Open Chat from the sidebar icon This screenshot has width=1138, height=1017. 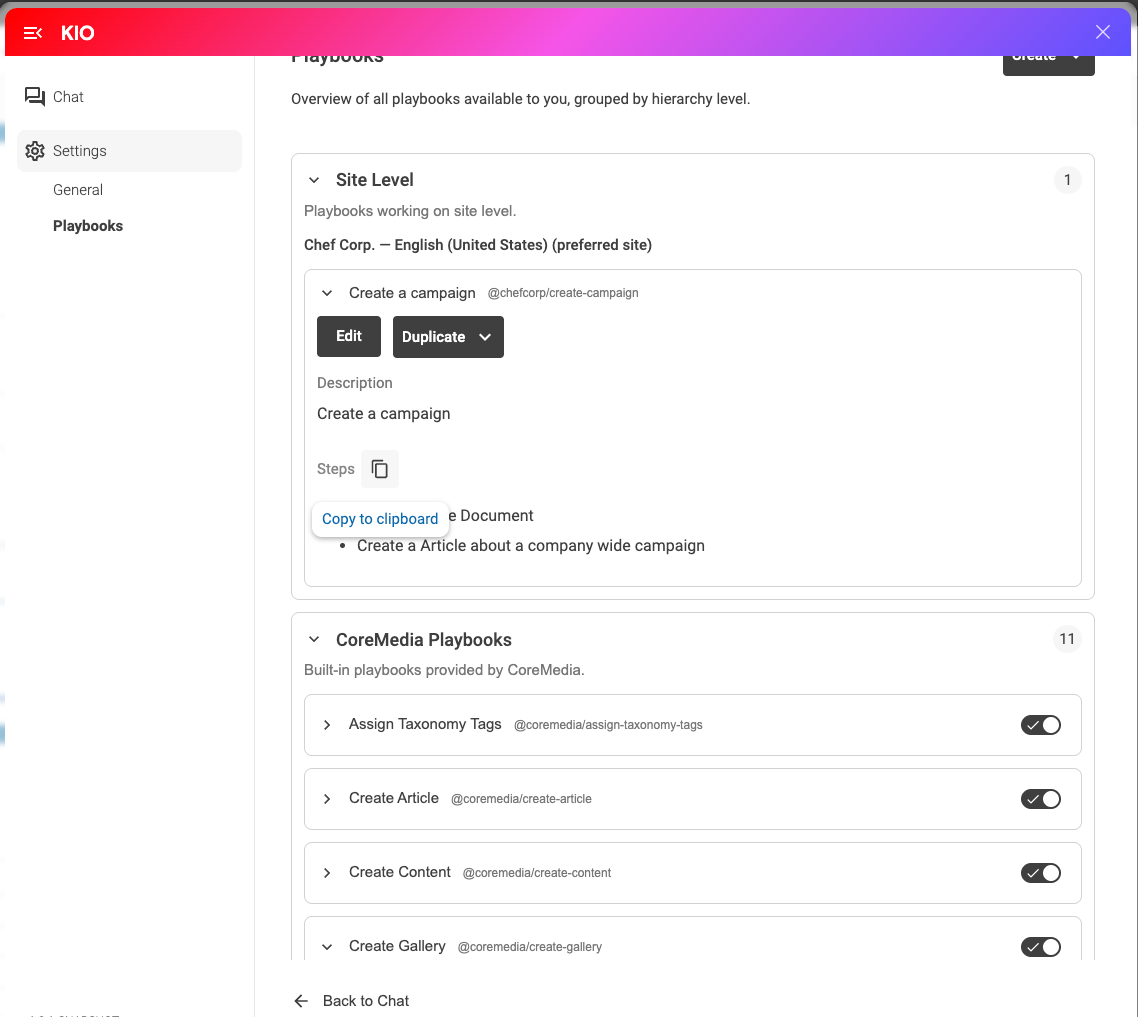pos(34,97)
